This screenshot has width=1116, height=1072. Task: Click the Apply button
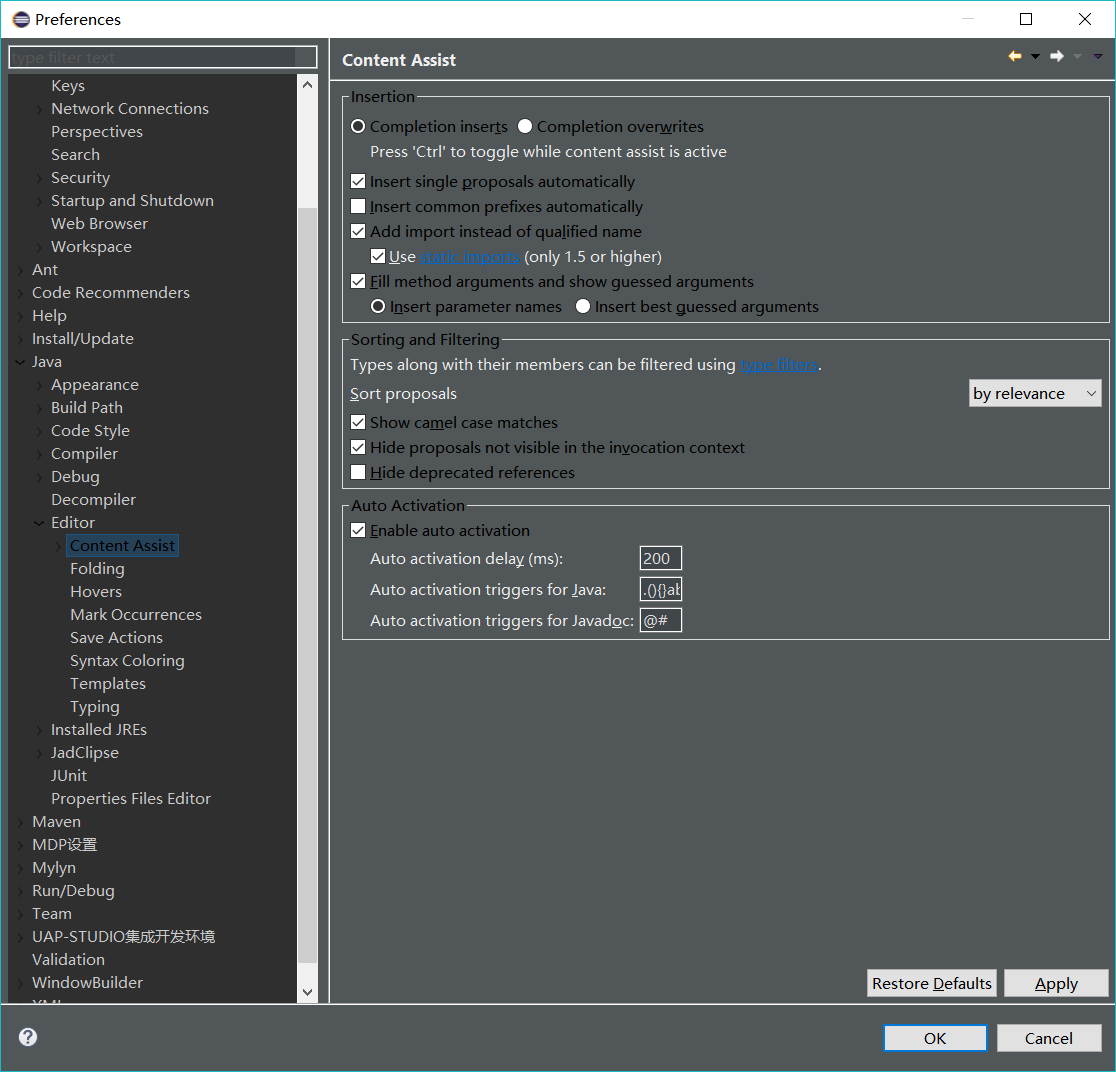(x=1056, y=983)
